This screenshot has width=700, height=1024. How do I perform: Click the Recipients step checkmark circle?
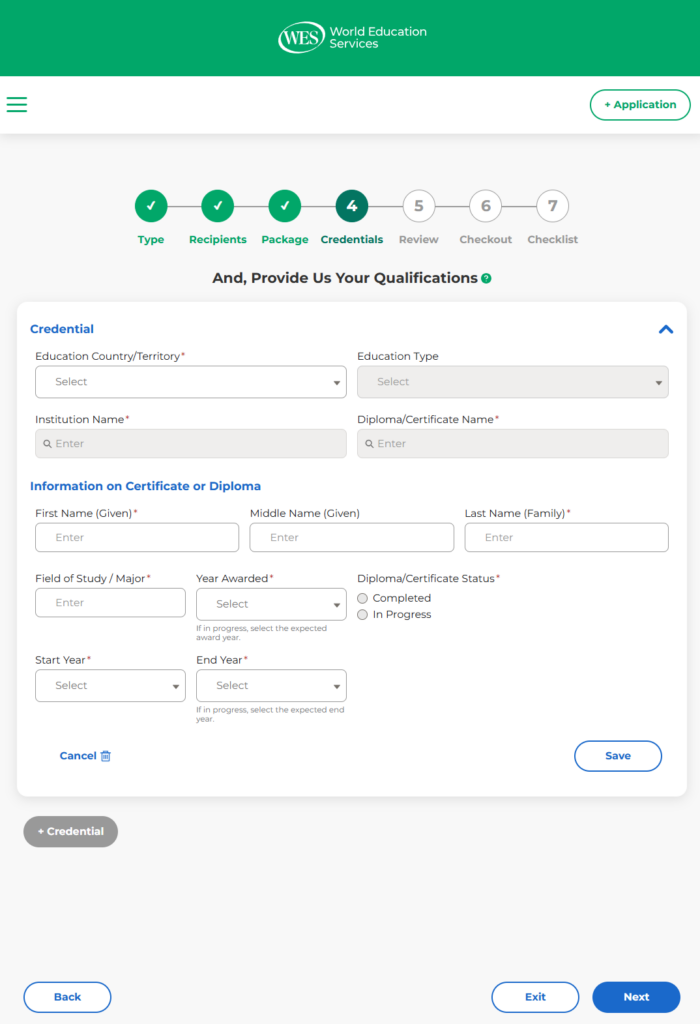218,206
